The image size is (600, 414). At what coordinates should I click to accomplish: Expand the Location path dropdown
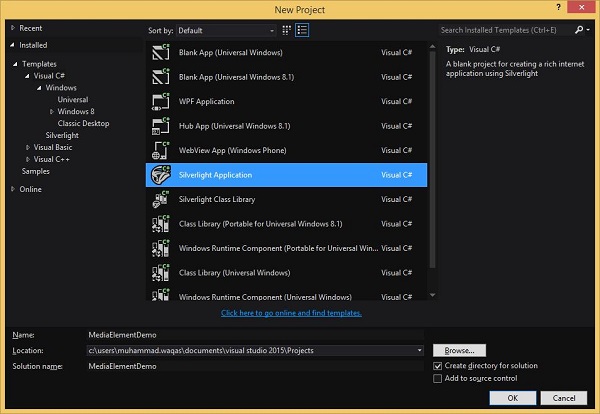pyautogui.click(x=420, y=350)
